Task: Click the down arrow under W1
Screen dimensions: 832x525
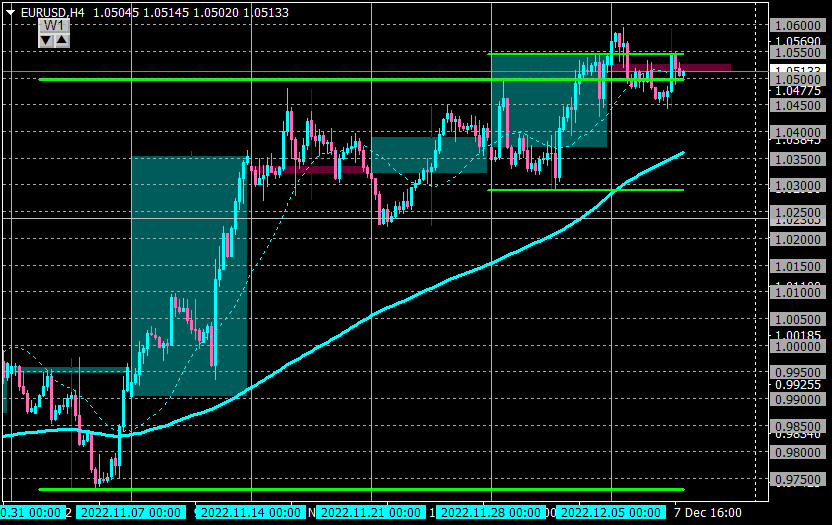Action: point(46,40)
